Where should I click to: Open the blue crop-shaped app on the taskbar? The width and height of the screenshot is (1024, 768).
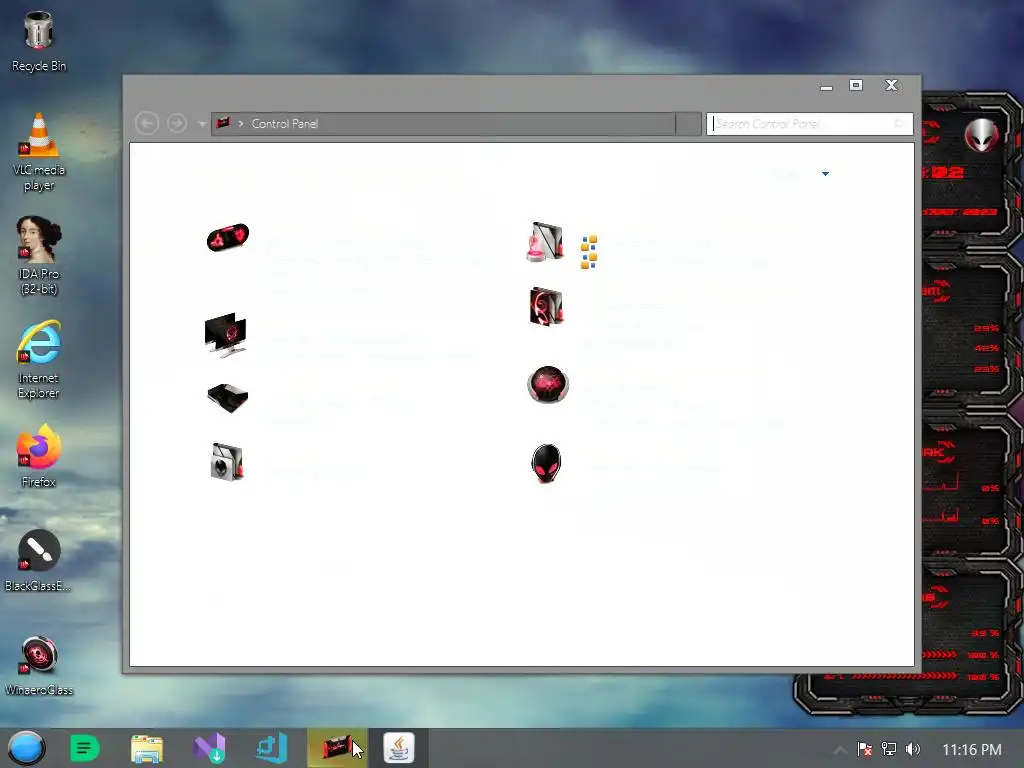point(271,748)
